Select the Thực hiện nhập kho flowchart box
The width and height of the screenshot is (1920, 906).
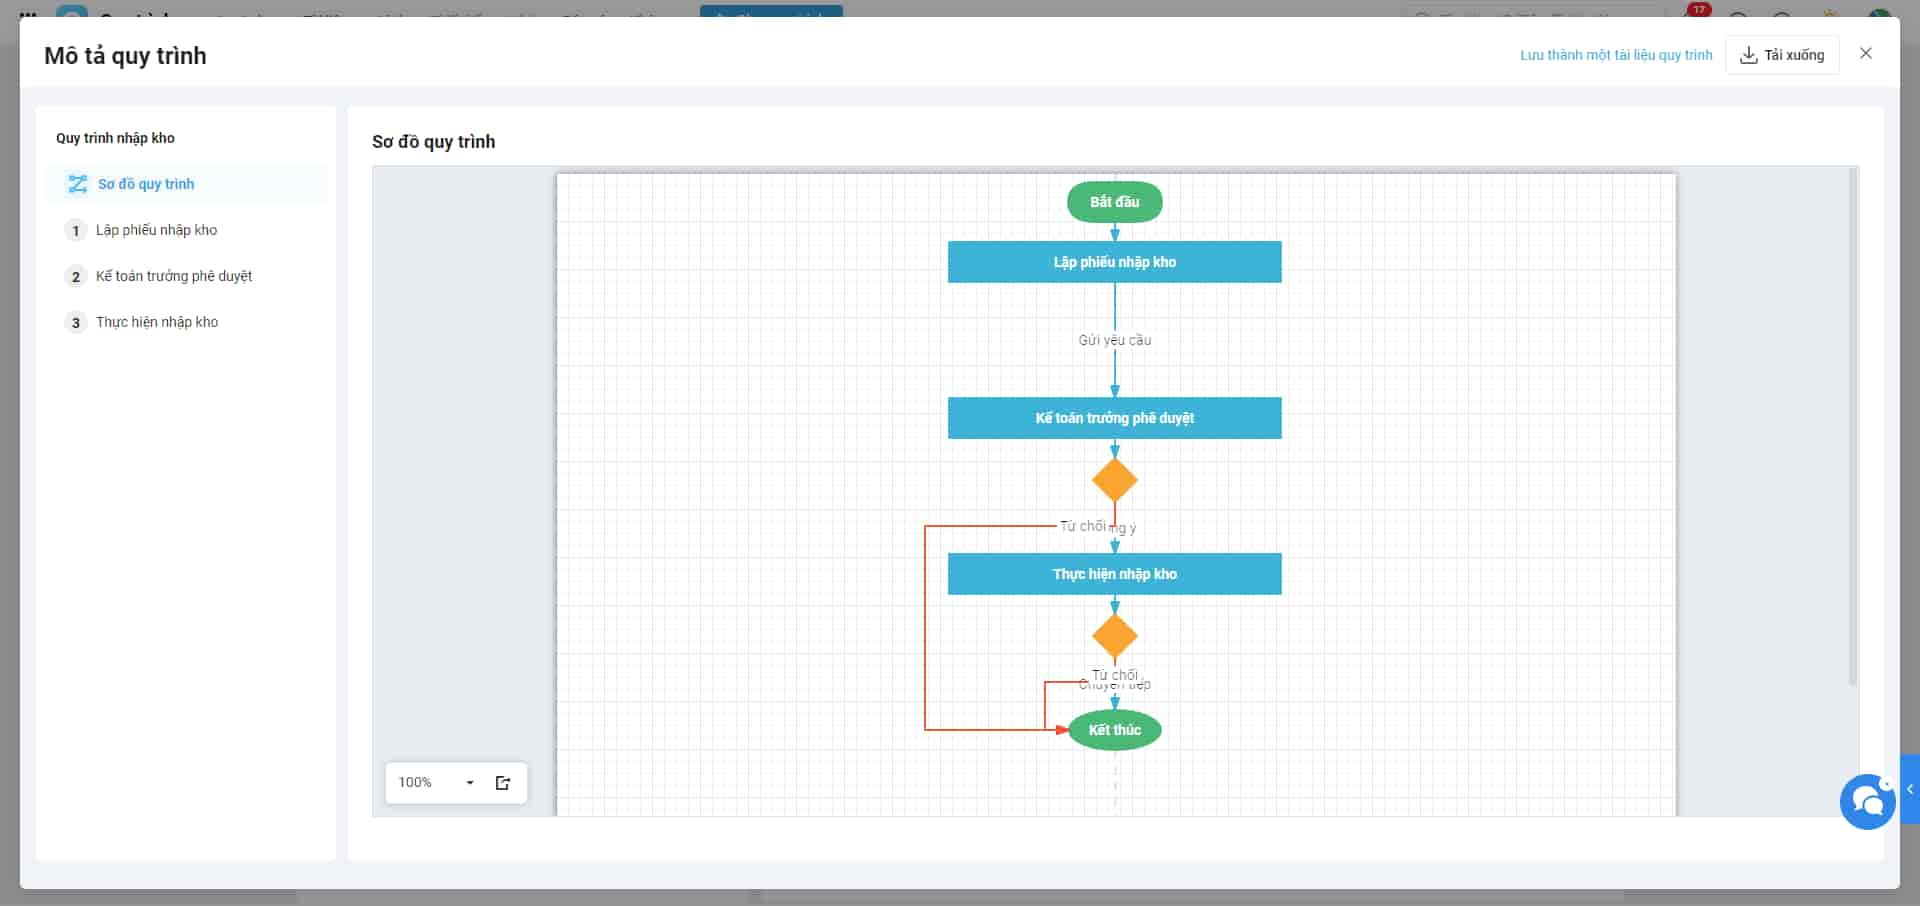coord(1114,574)
